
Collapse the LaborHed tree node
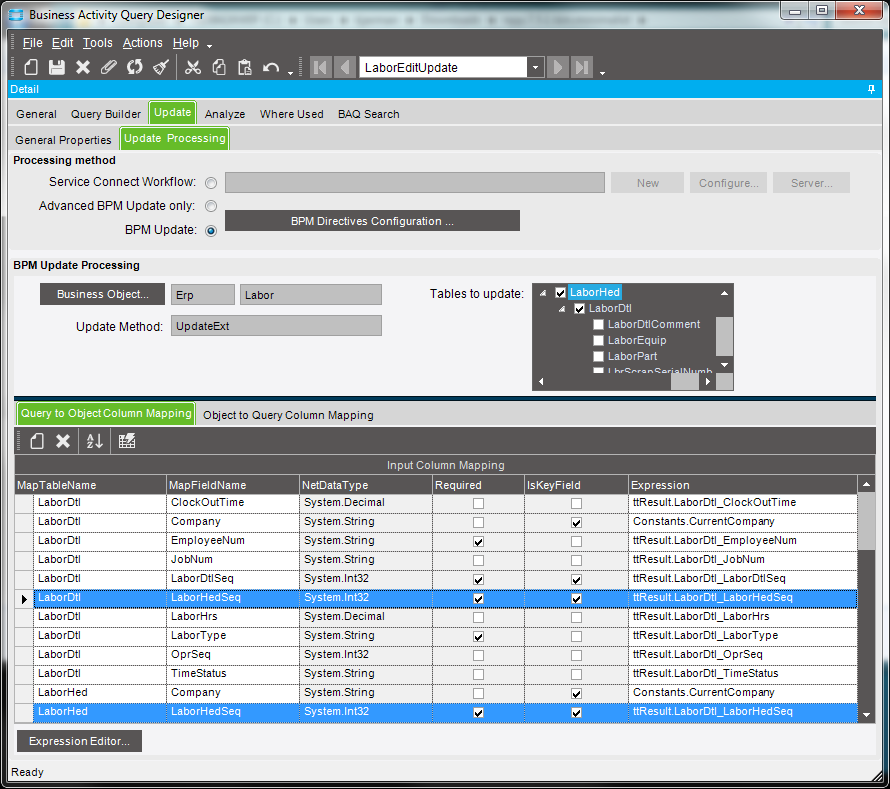(543, 293)
